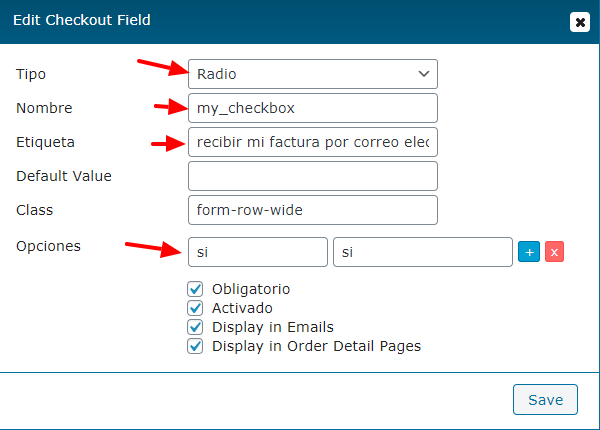Image resolution: width=600 pixels, height=430 pixels.
Task: Click the Display in Order Detail Pages label
Action: [x=316, y=347]
